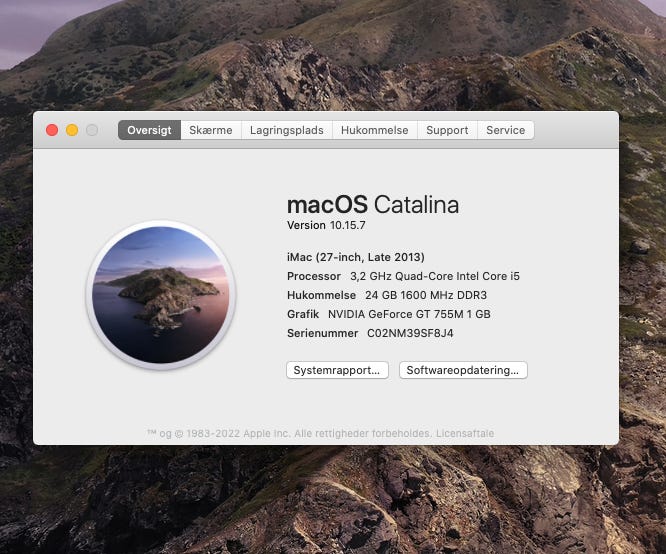Screen dimensions: 666x554
Task: Go to the Support tab
Action: click(447, 130)
